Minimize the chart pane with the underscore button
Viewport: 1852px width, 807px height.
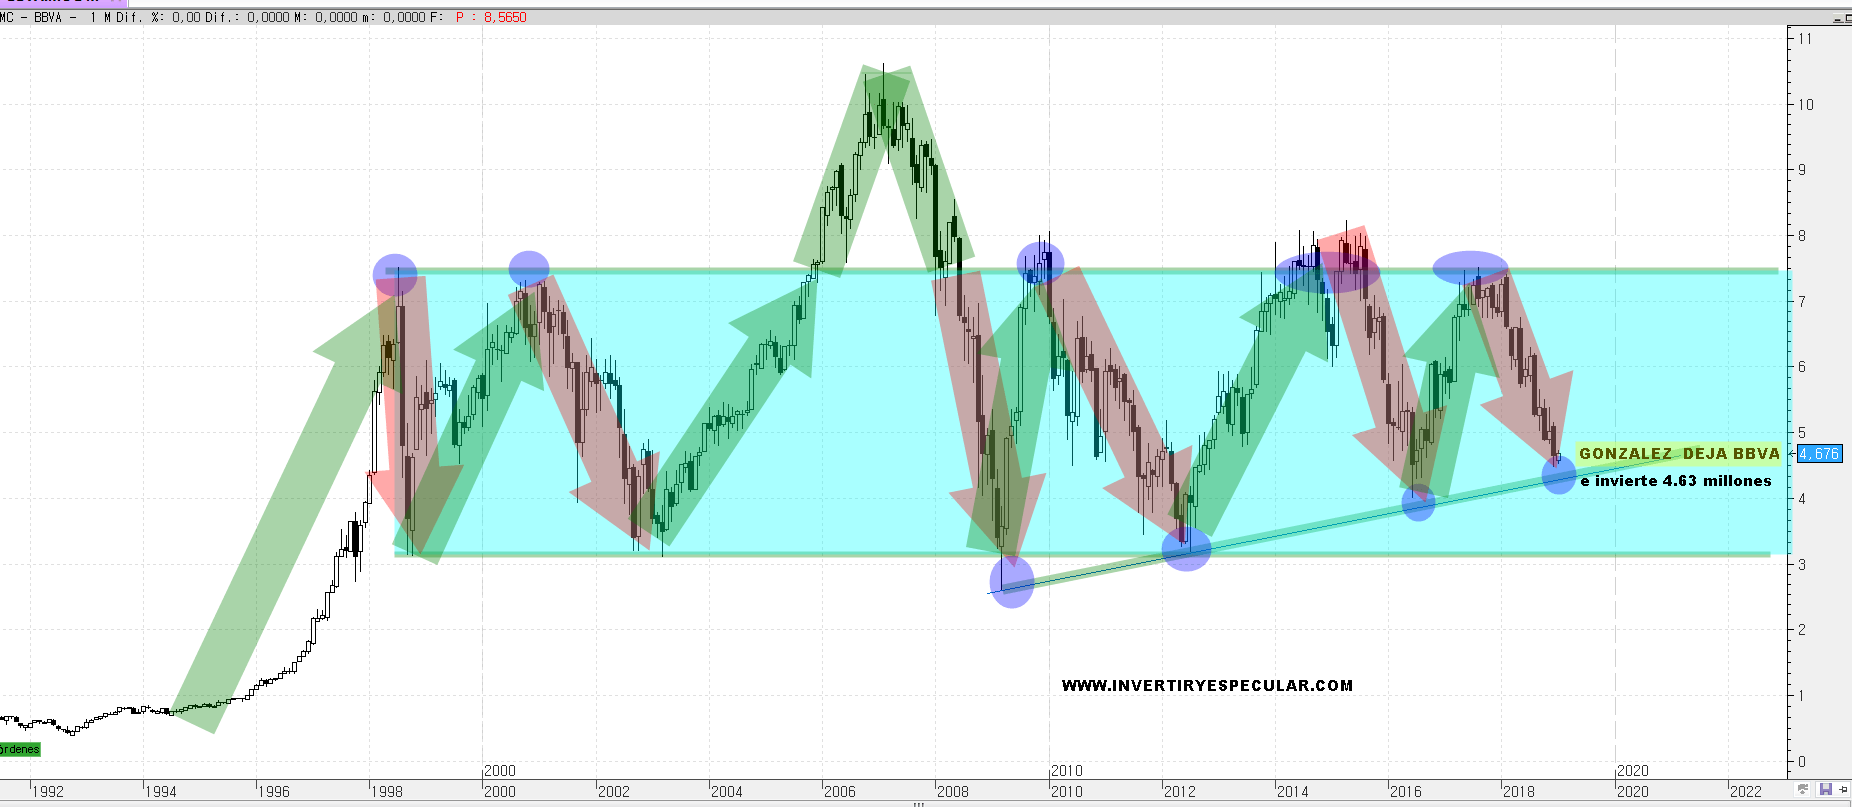pos(1840,17)
